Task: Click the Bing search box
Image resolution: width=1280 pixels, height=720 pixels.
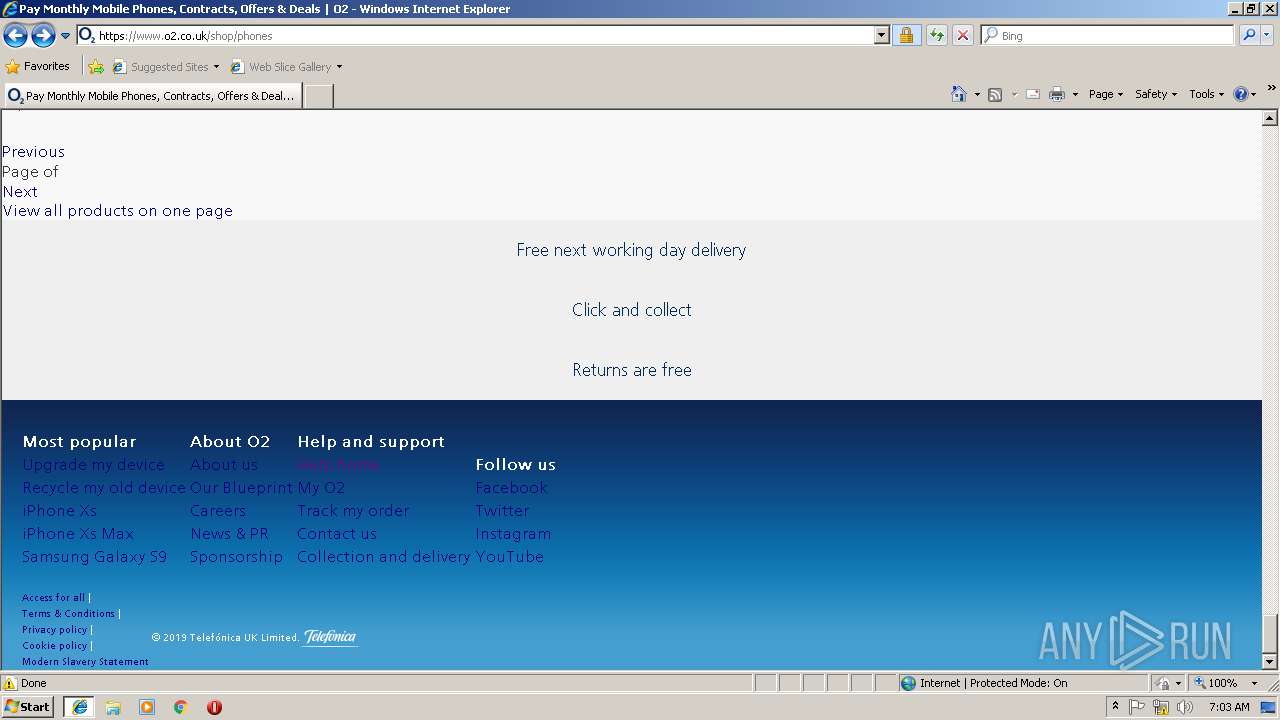Action: point(1108,36)
